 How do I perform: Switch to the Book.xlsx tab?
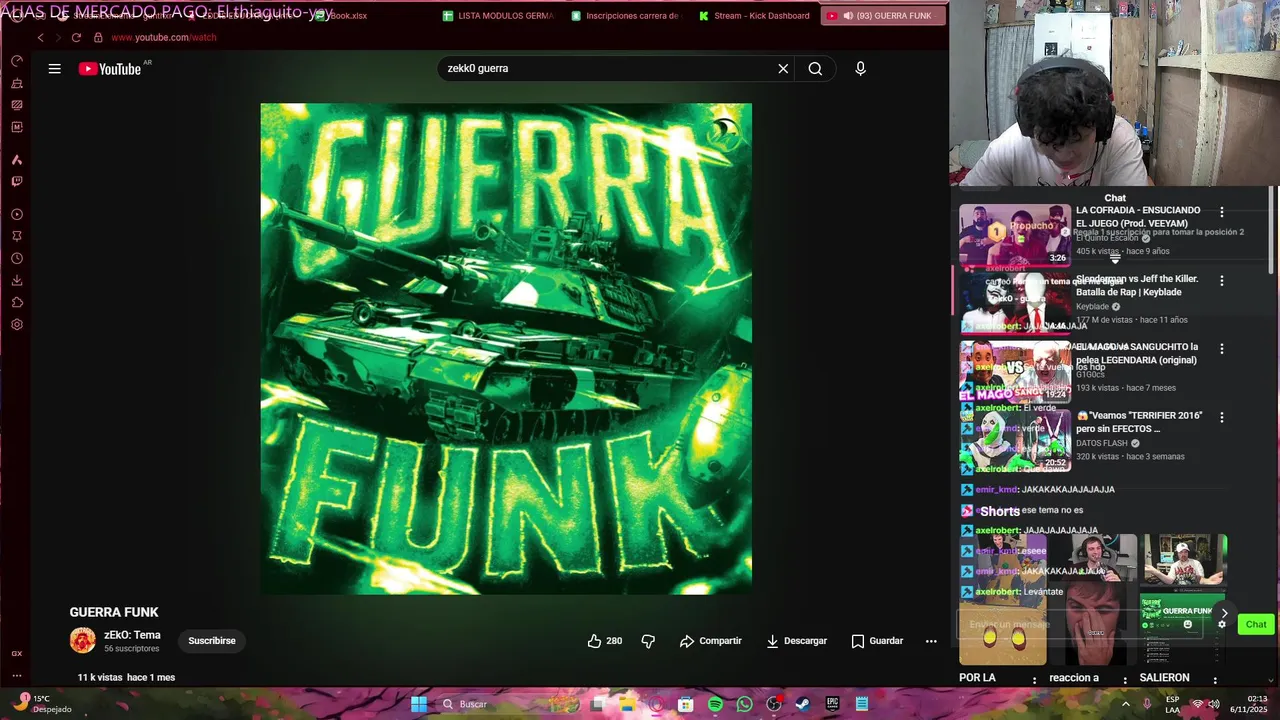pyautogui.click(x=341, y=16)
